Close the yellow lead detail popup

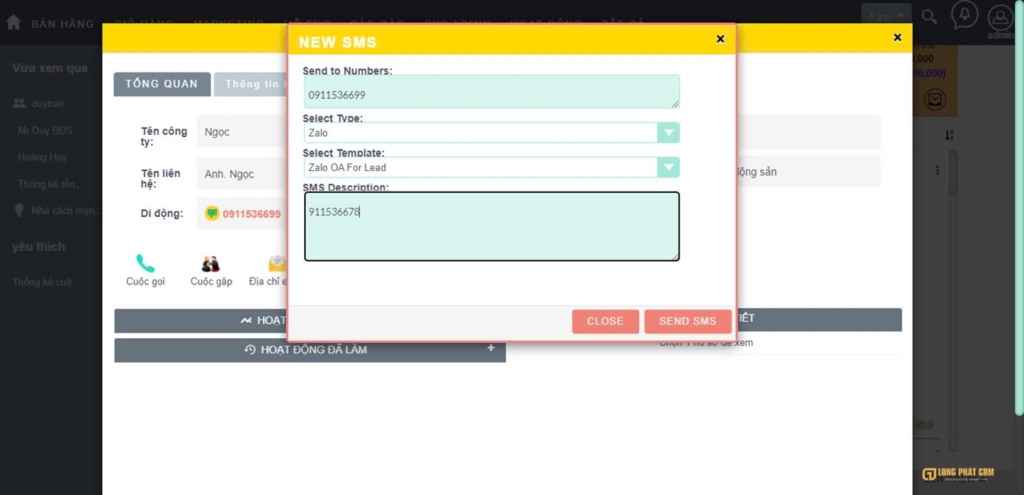(897, 38)
